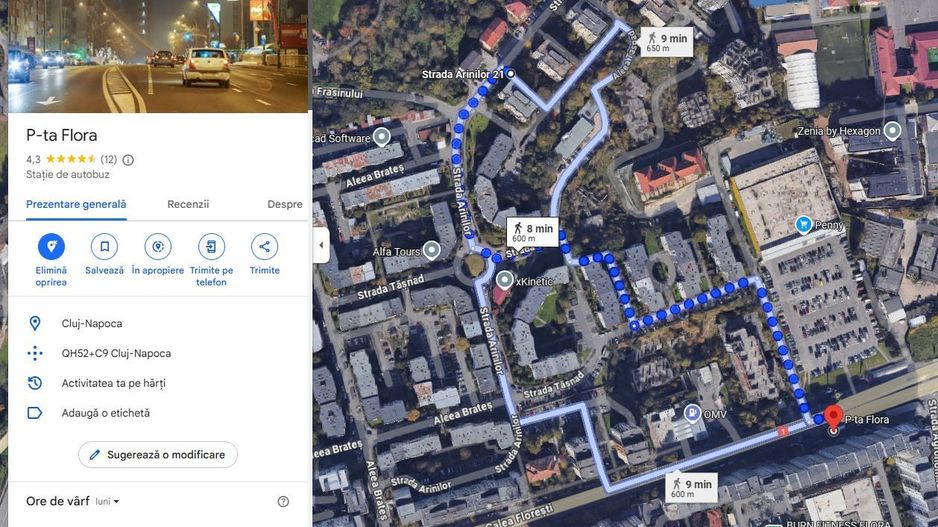938x527 pixels.
Task: Save the place with Salvează icon
Action: [104, 246]
